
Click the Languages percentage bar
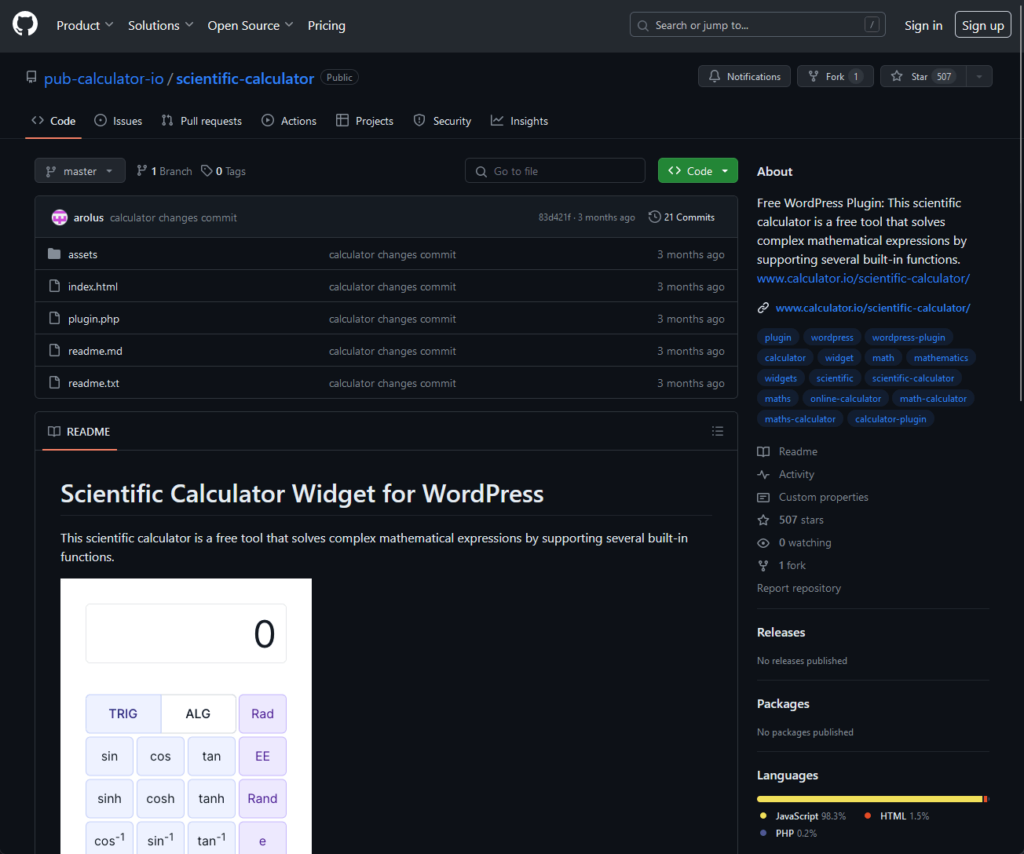coord(872,799)
